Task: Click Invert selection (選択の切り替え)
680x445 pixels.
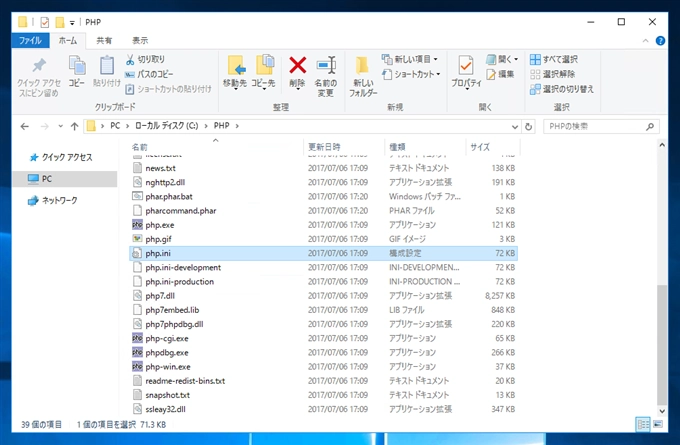Action: pyautogui.click(x=562, y=89)
